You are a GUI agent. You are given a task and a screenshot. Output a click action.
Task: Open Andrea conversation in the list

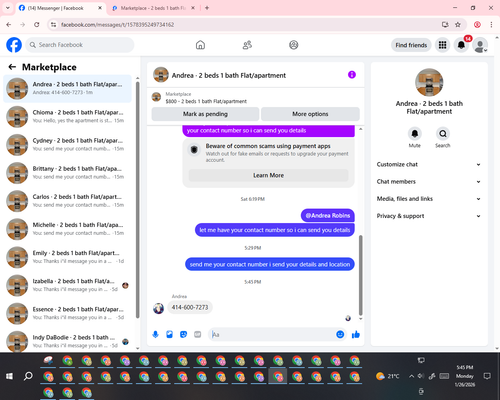pyautogui.click(x=67, y=89)
